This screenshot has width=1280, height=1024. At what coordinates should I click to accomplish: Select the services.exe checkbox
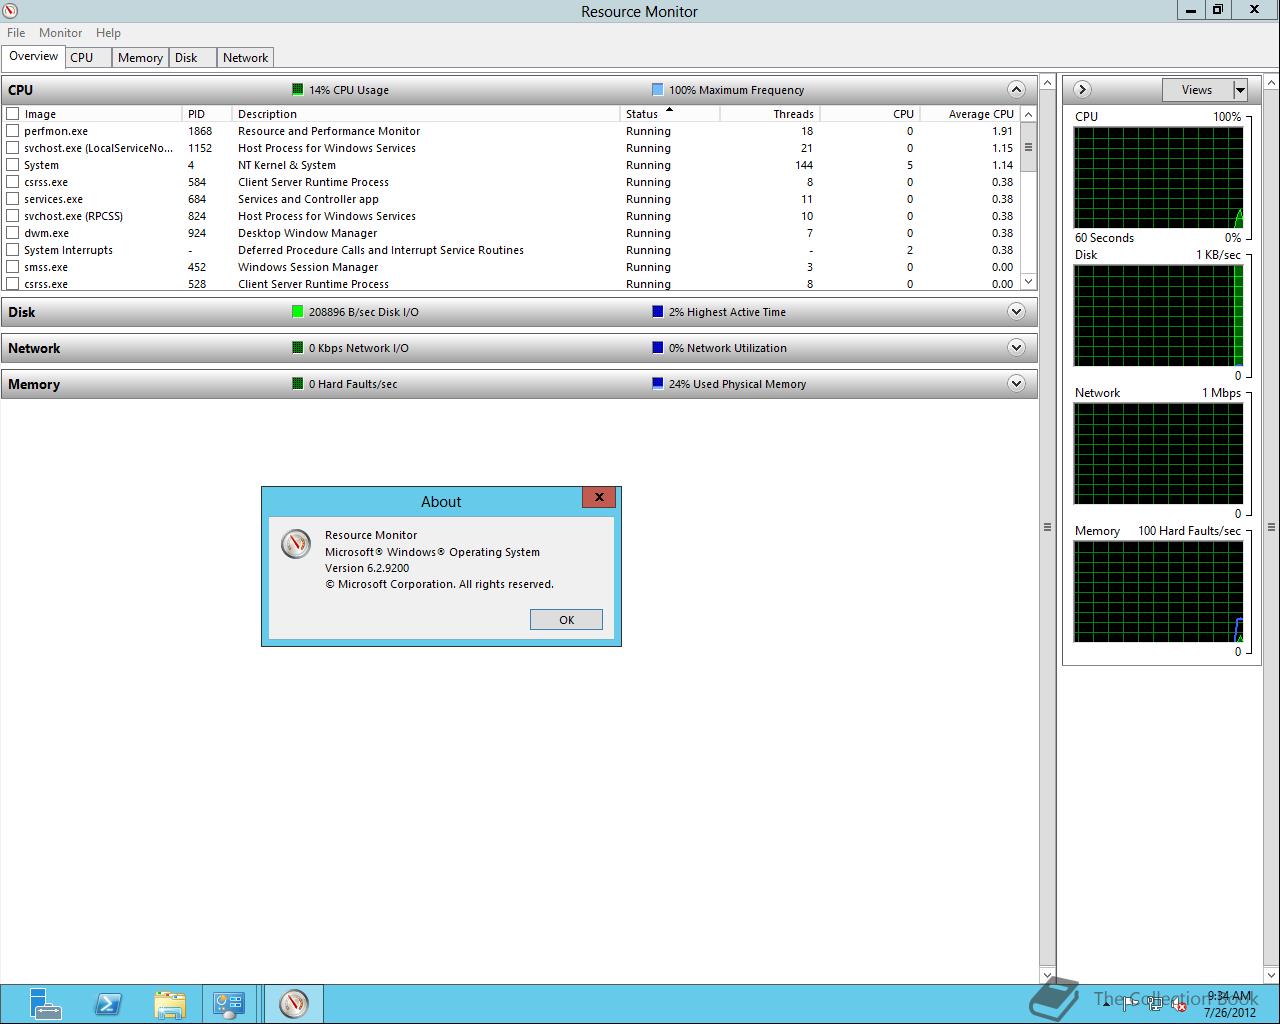point(13,199)
